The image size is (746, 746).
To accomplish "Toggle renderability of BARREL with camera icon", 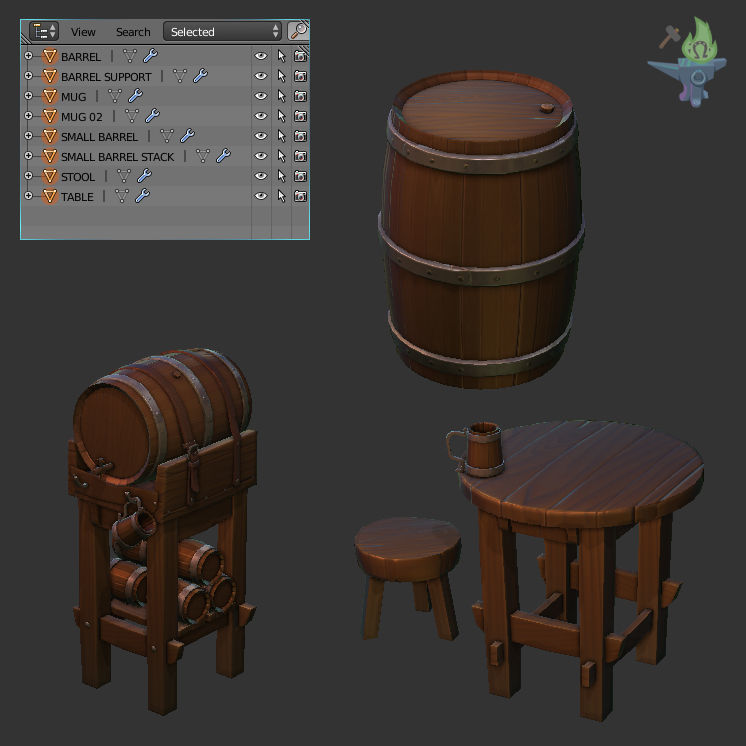I will pos(300,56).
